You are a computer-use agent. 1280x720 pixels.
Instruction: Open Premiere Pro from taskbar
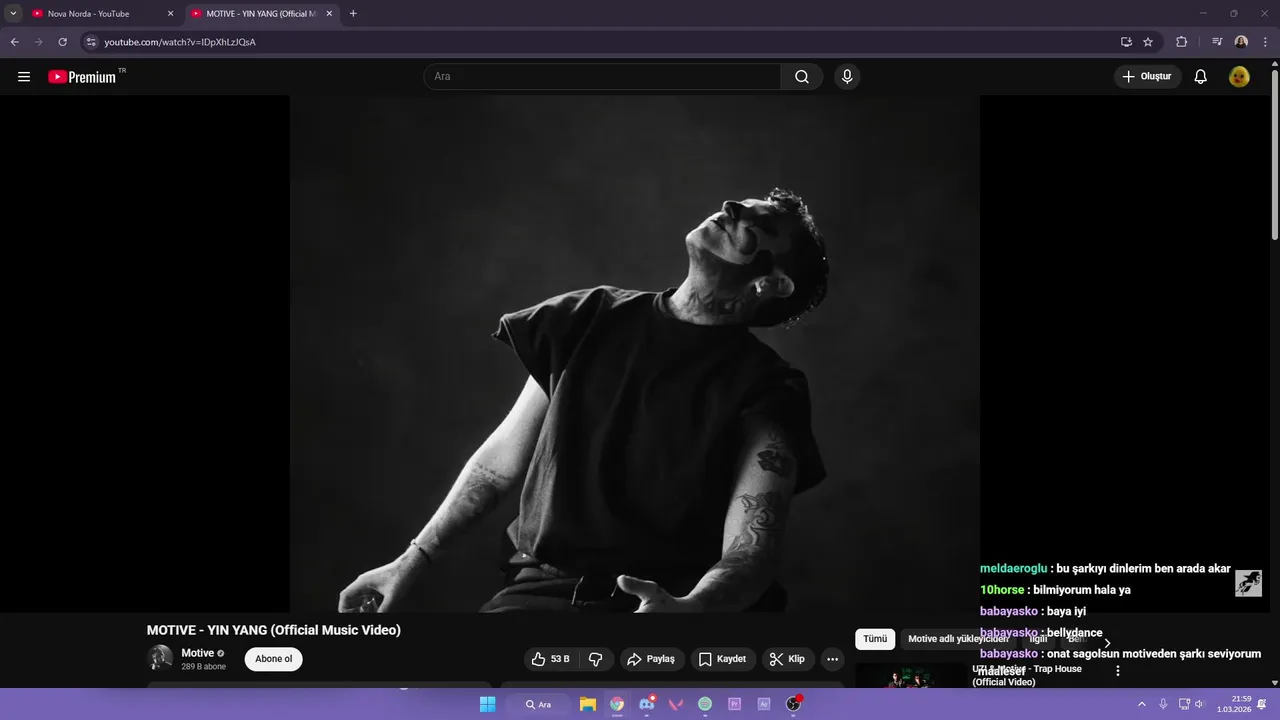tap(734, 704)
